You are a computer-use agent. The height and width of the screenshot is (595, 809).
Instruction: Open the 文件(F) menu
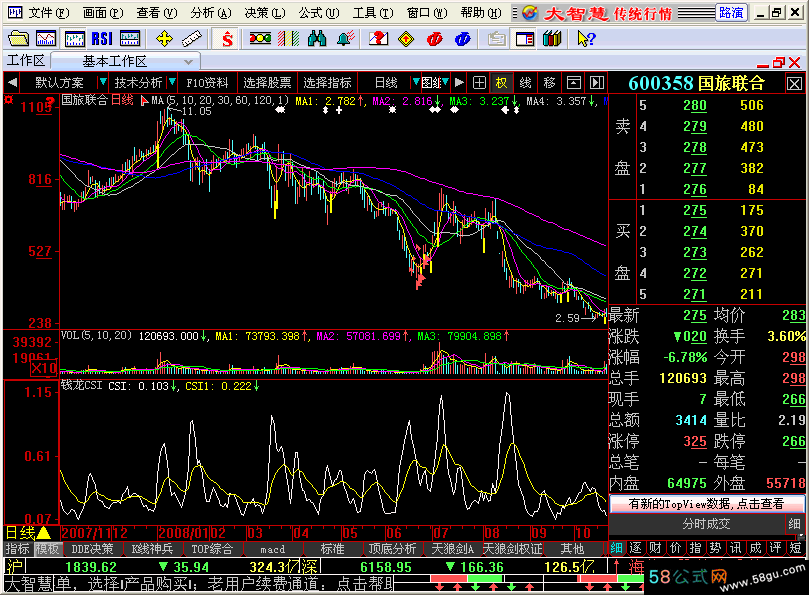(48, 12)
